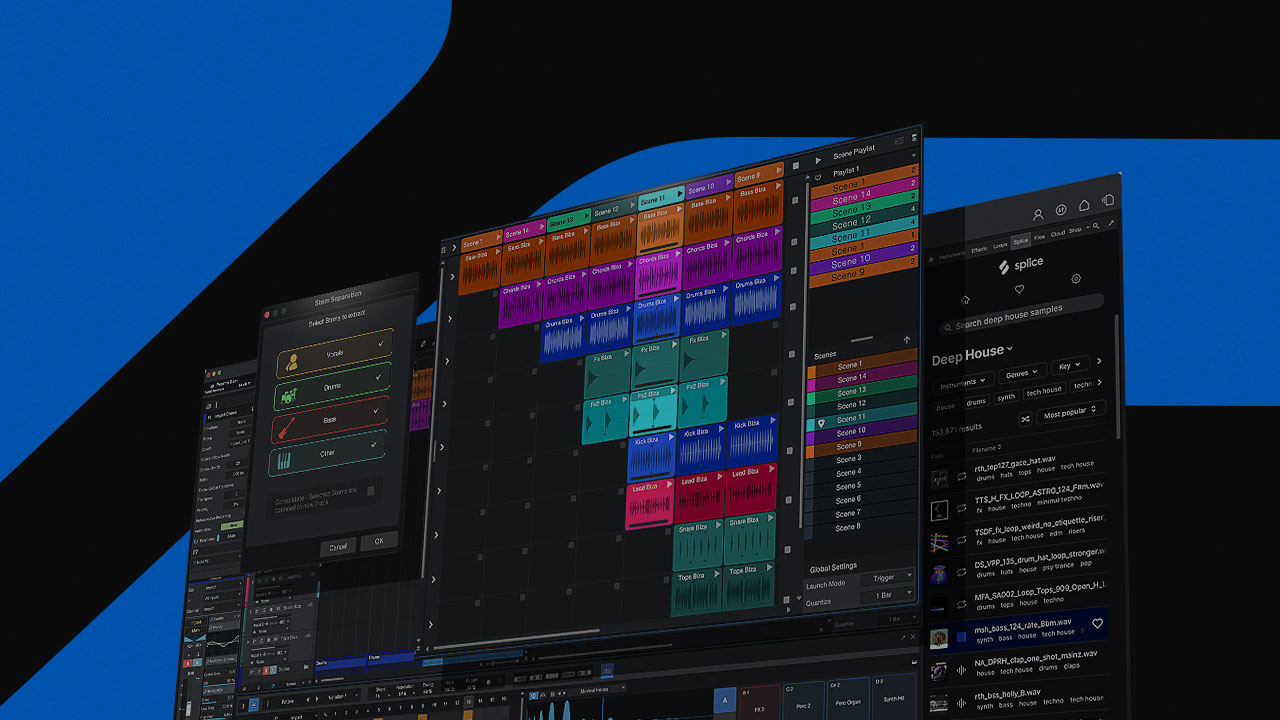Switch to the Loops browser tab

point(1000,245)
